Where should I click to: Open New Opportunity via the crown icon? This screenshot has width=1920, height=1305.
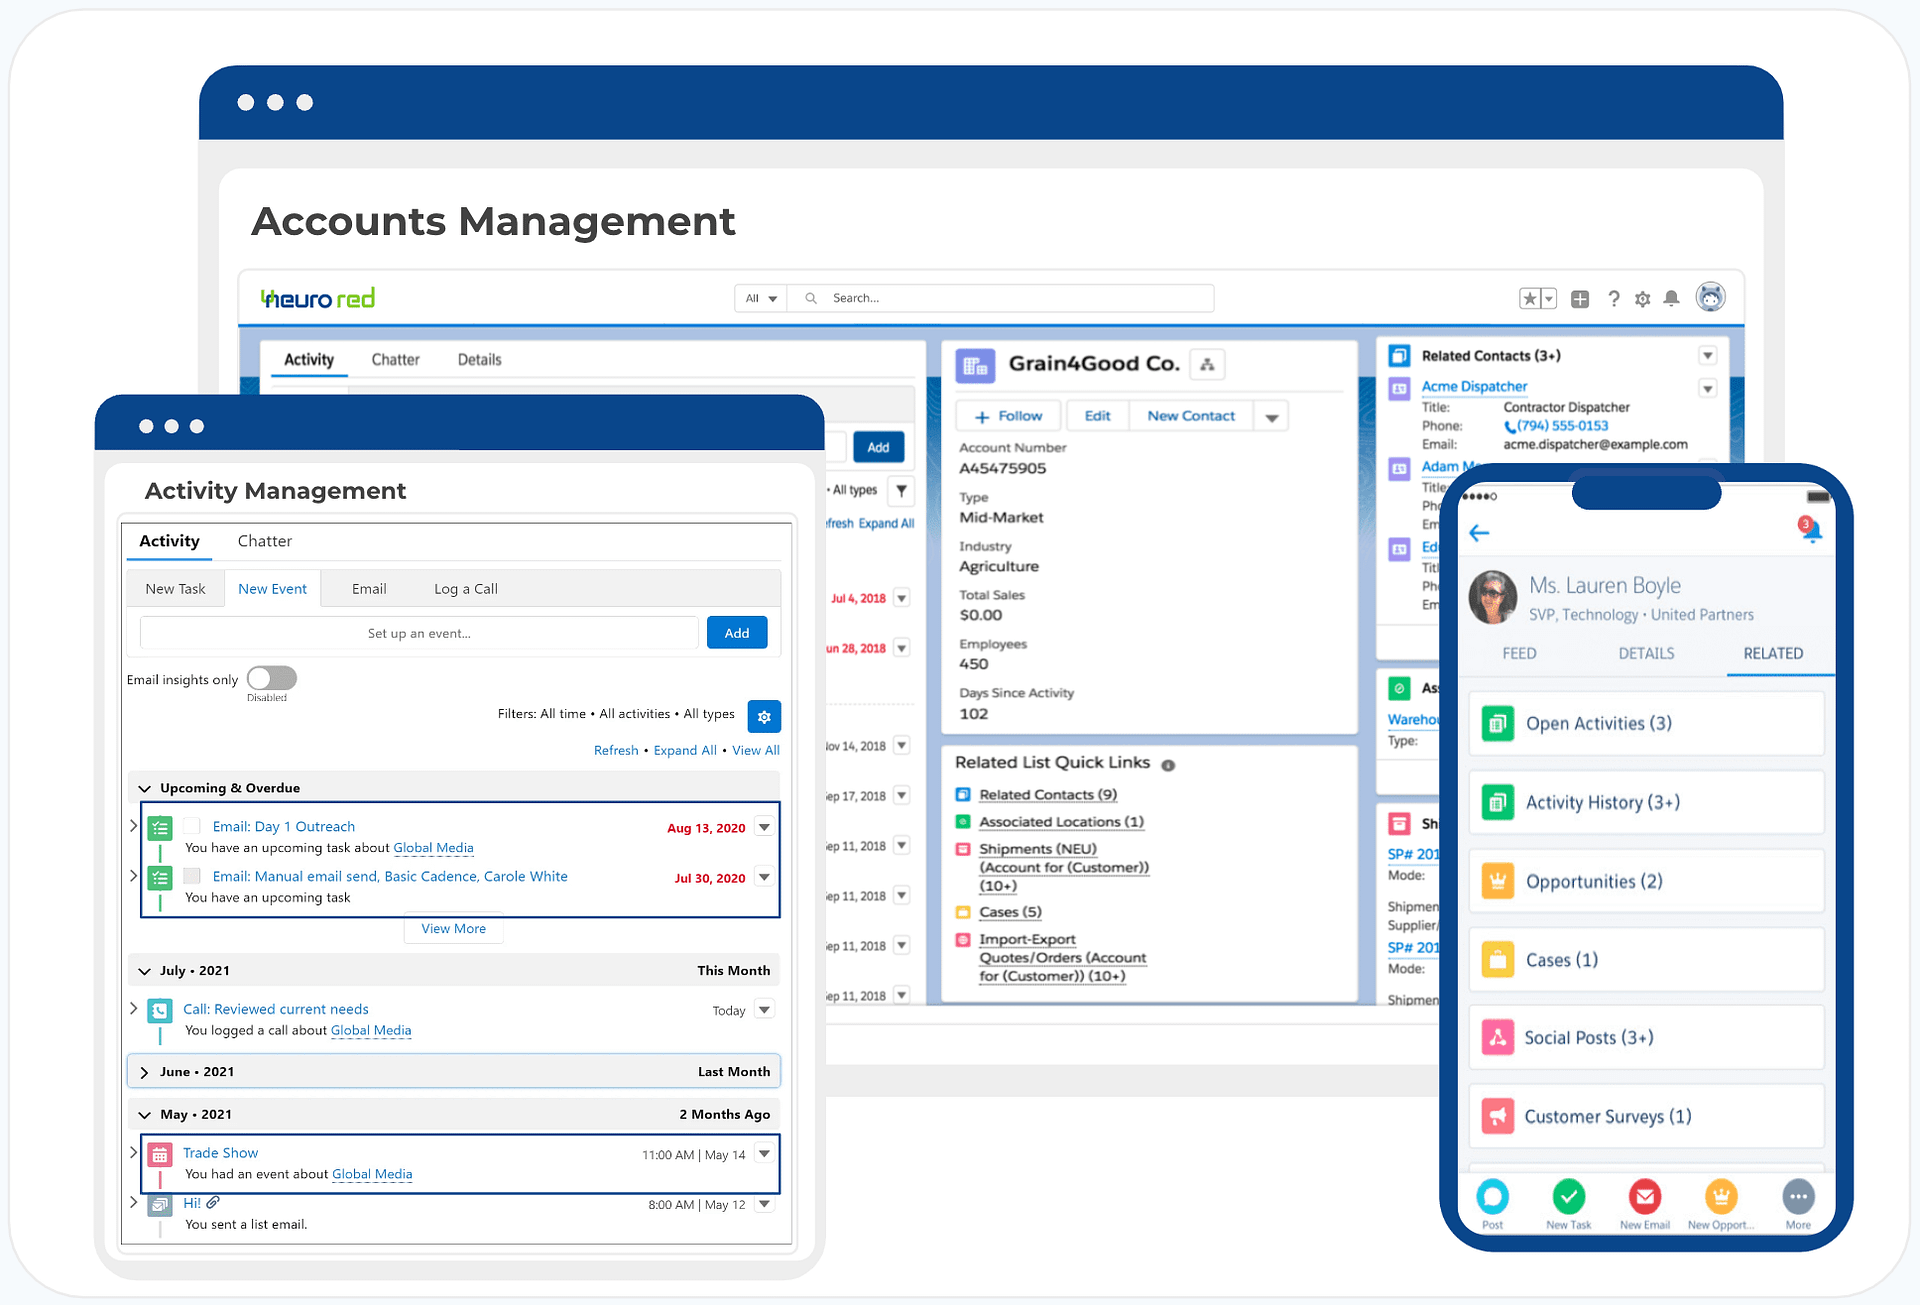(1721, 1197)
